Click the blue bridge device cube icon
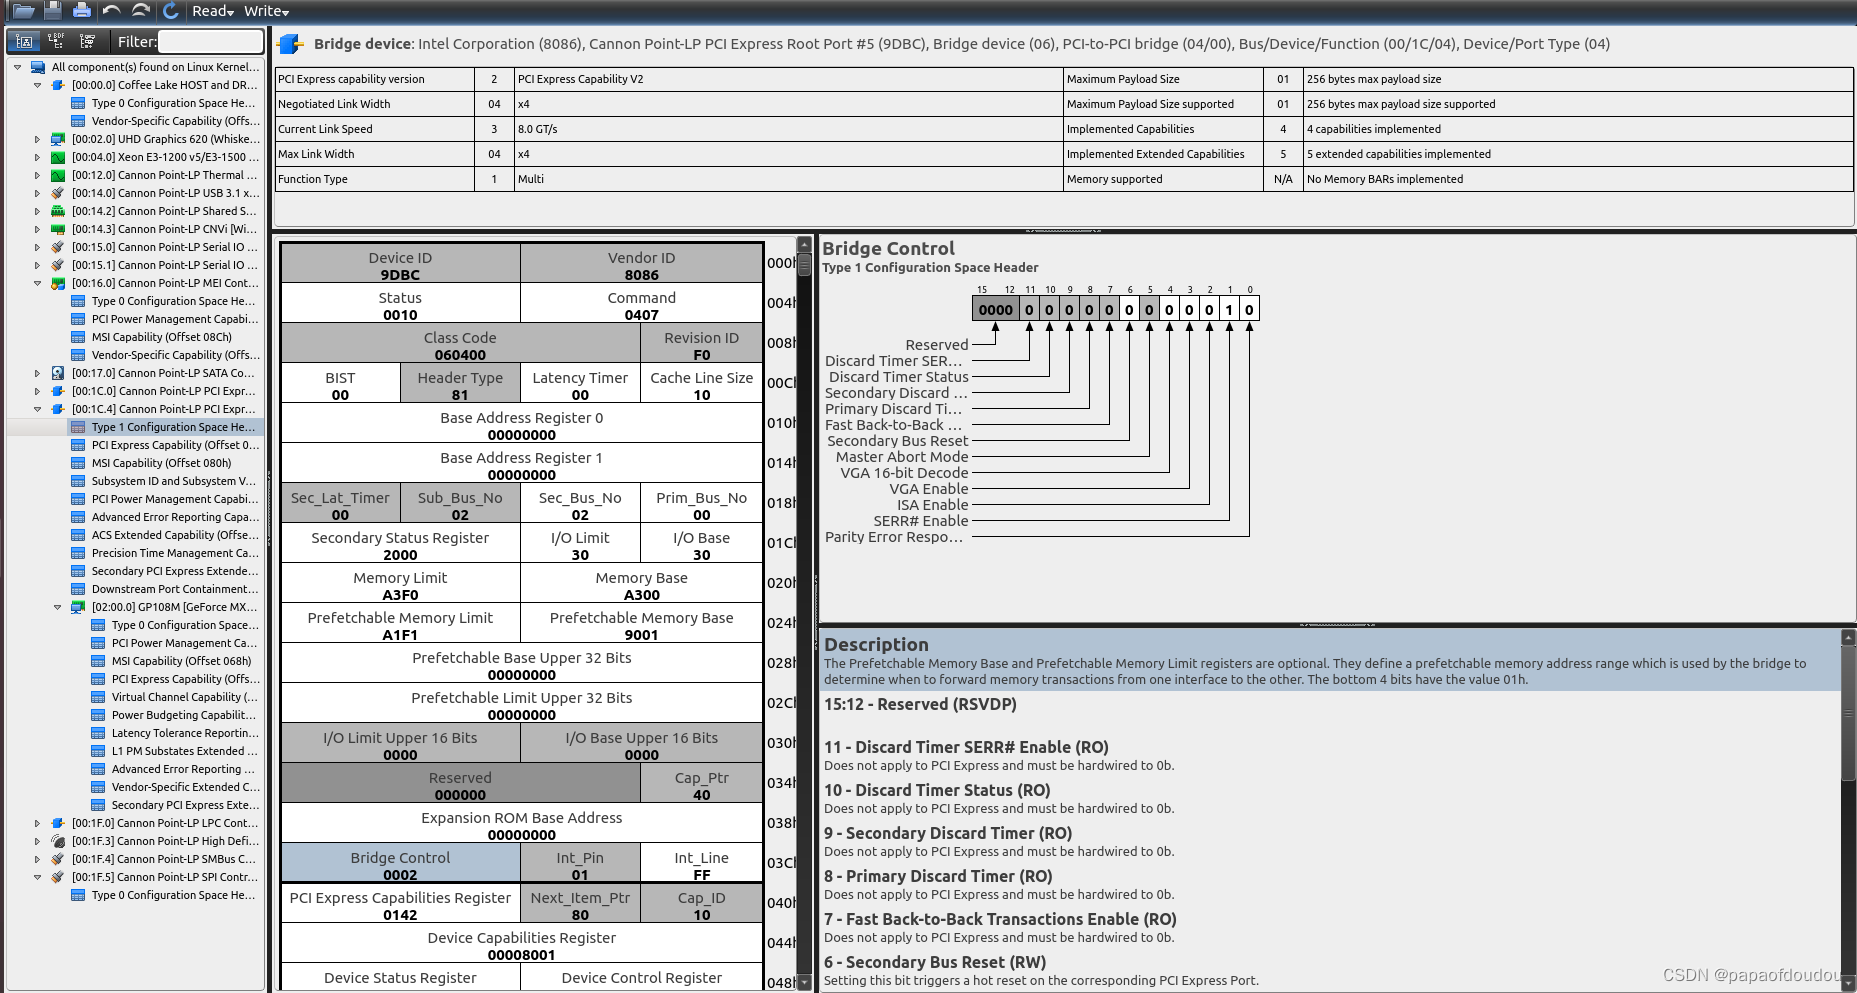The height and width of the screenshot is (993, 1857). (x=290, y=44)
